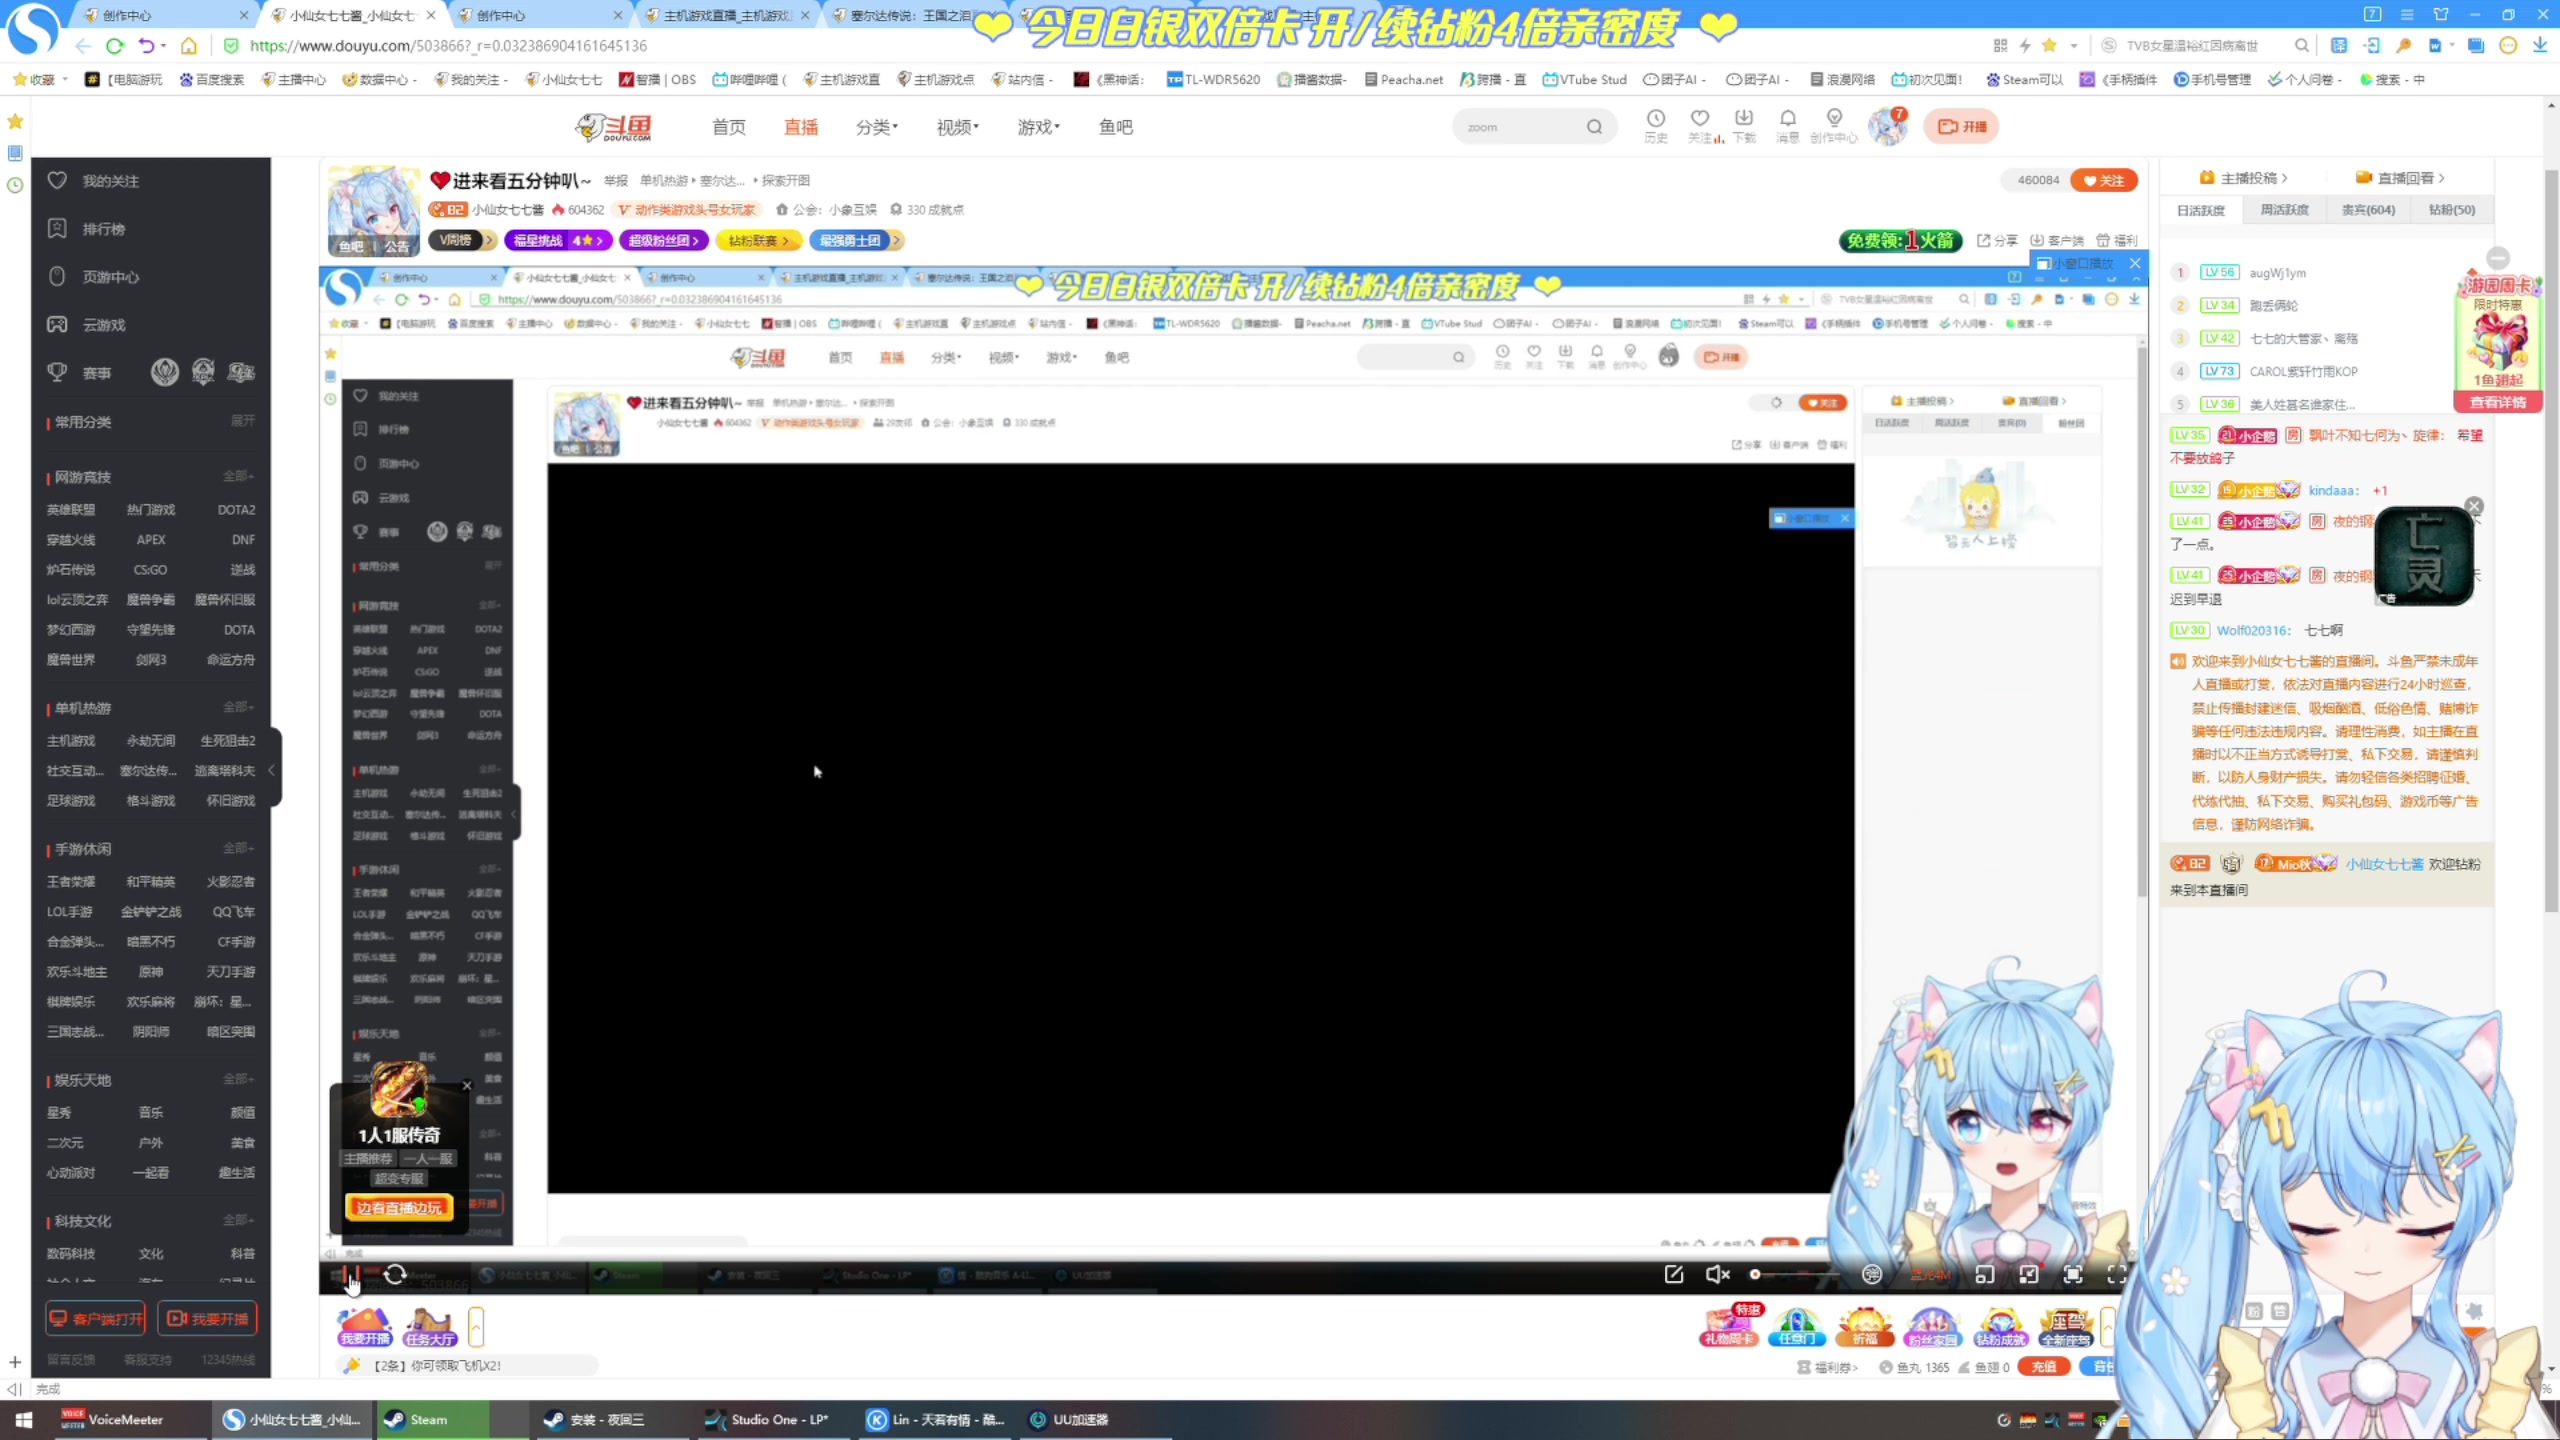The width and height of the screenshot is (2560, 1440).
Task: Open the 贵宾(604) tab
Action: 2368,210
